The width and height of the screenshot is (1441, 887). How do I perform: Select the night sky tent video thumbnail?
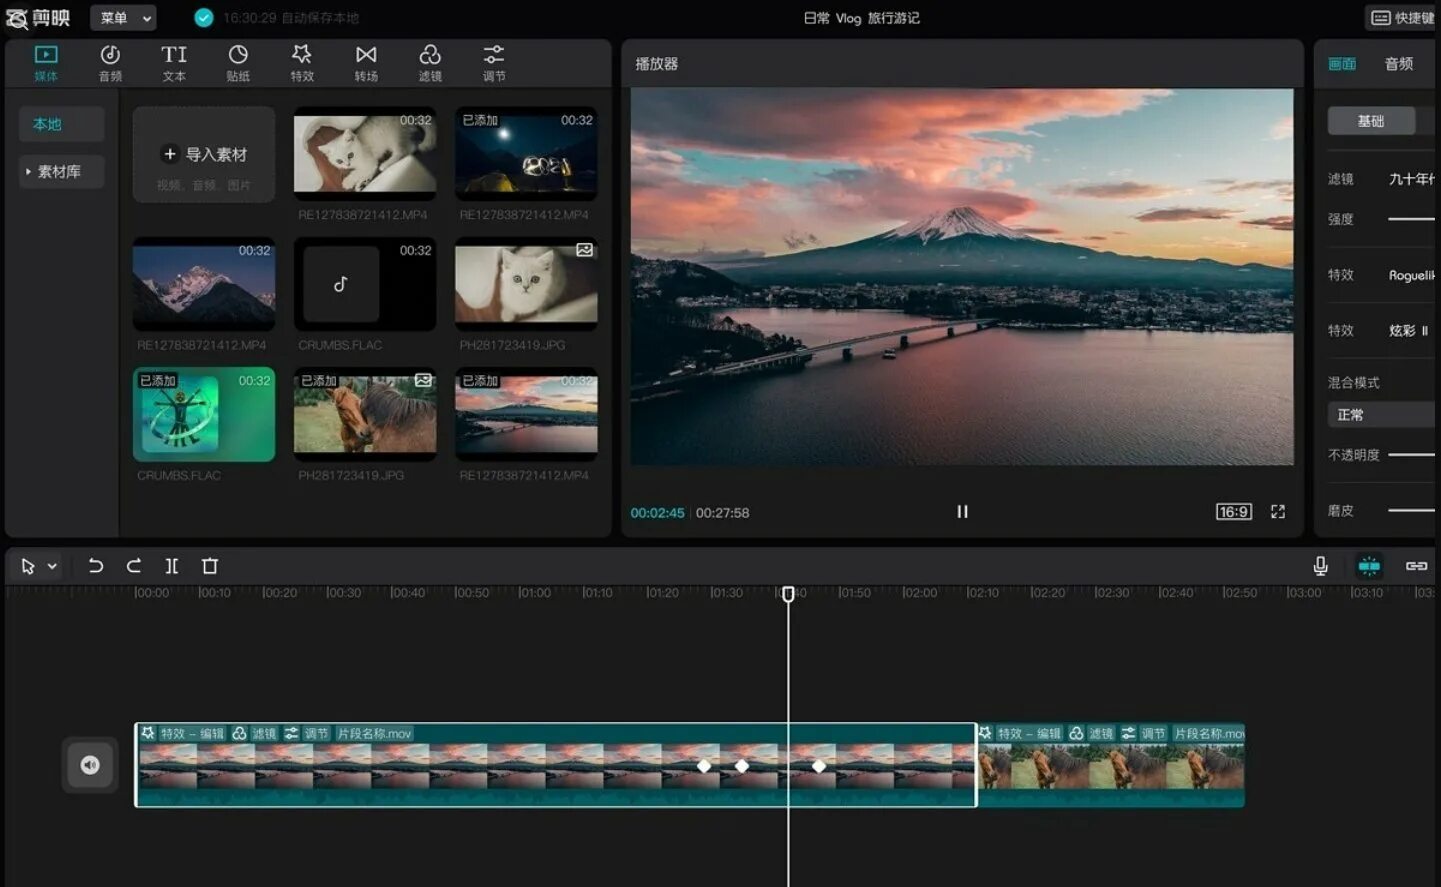click(x=526, y=153)
